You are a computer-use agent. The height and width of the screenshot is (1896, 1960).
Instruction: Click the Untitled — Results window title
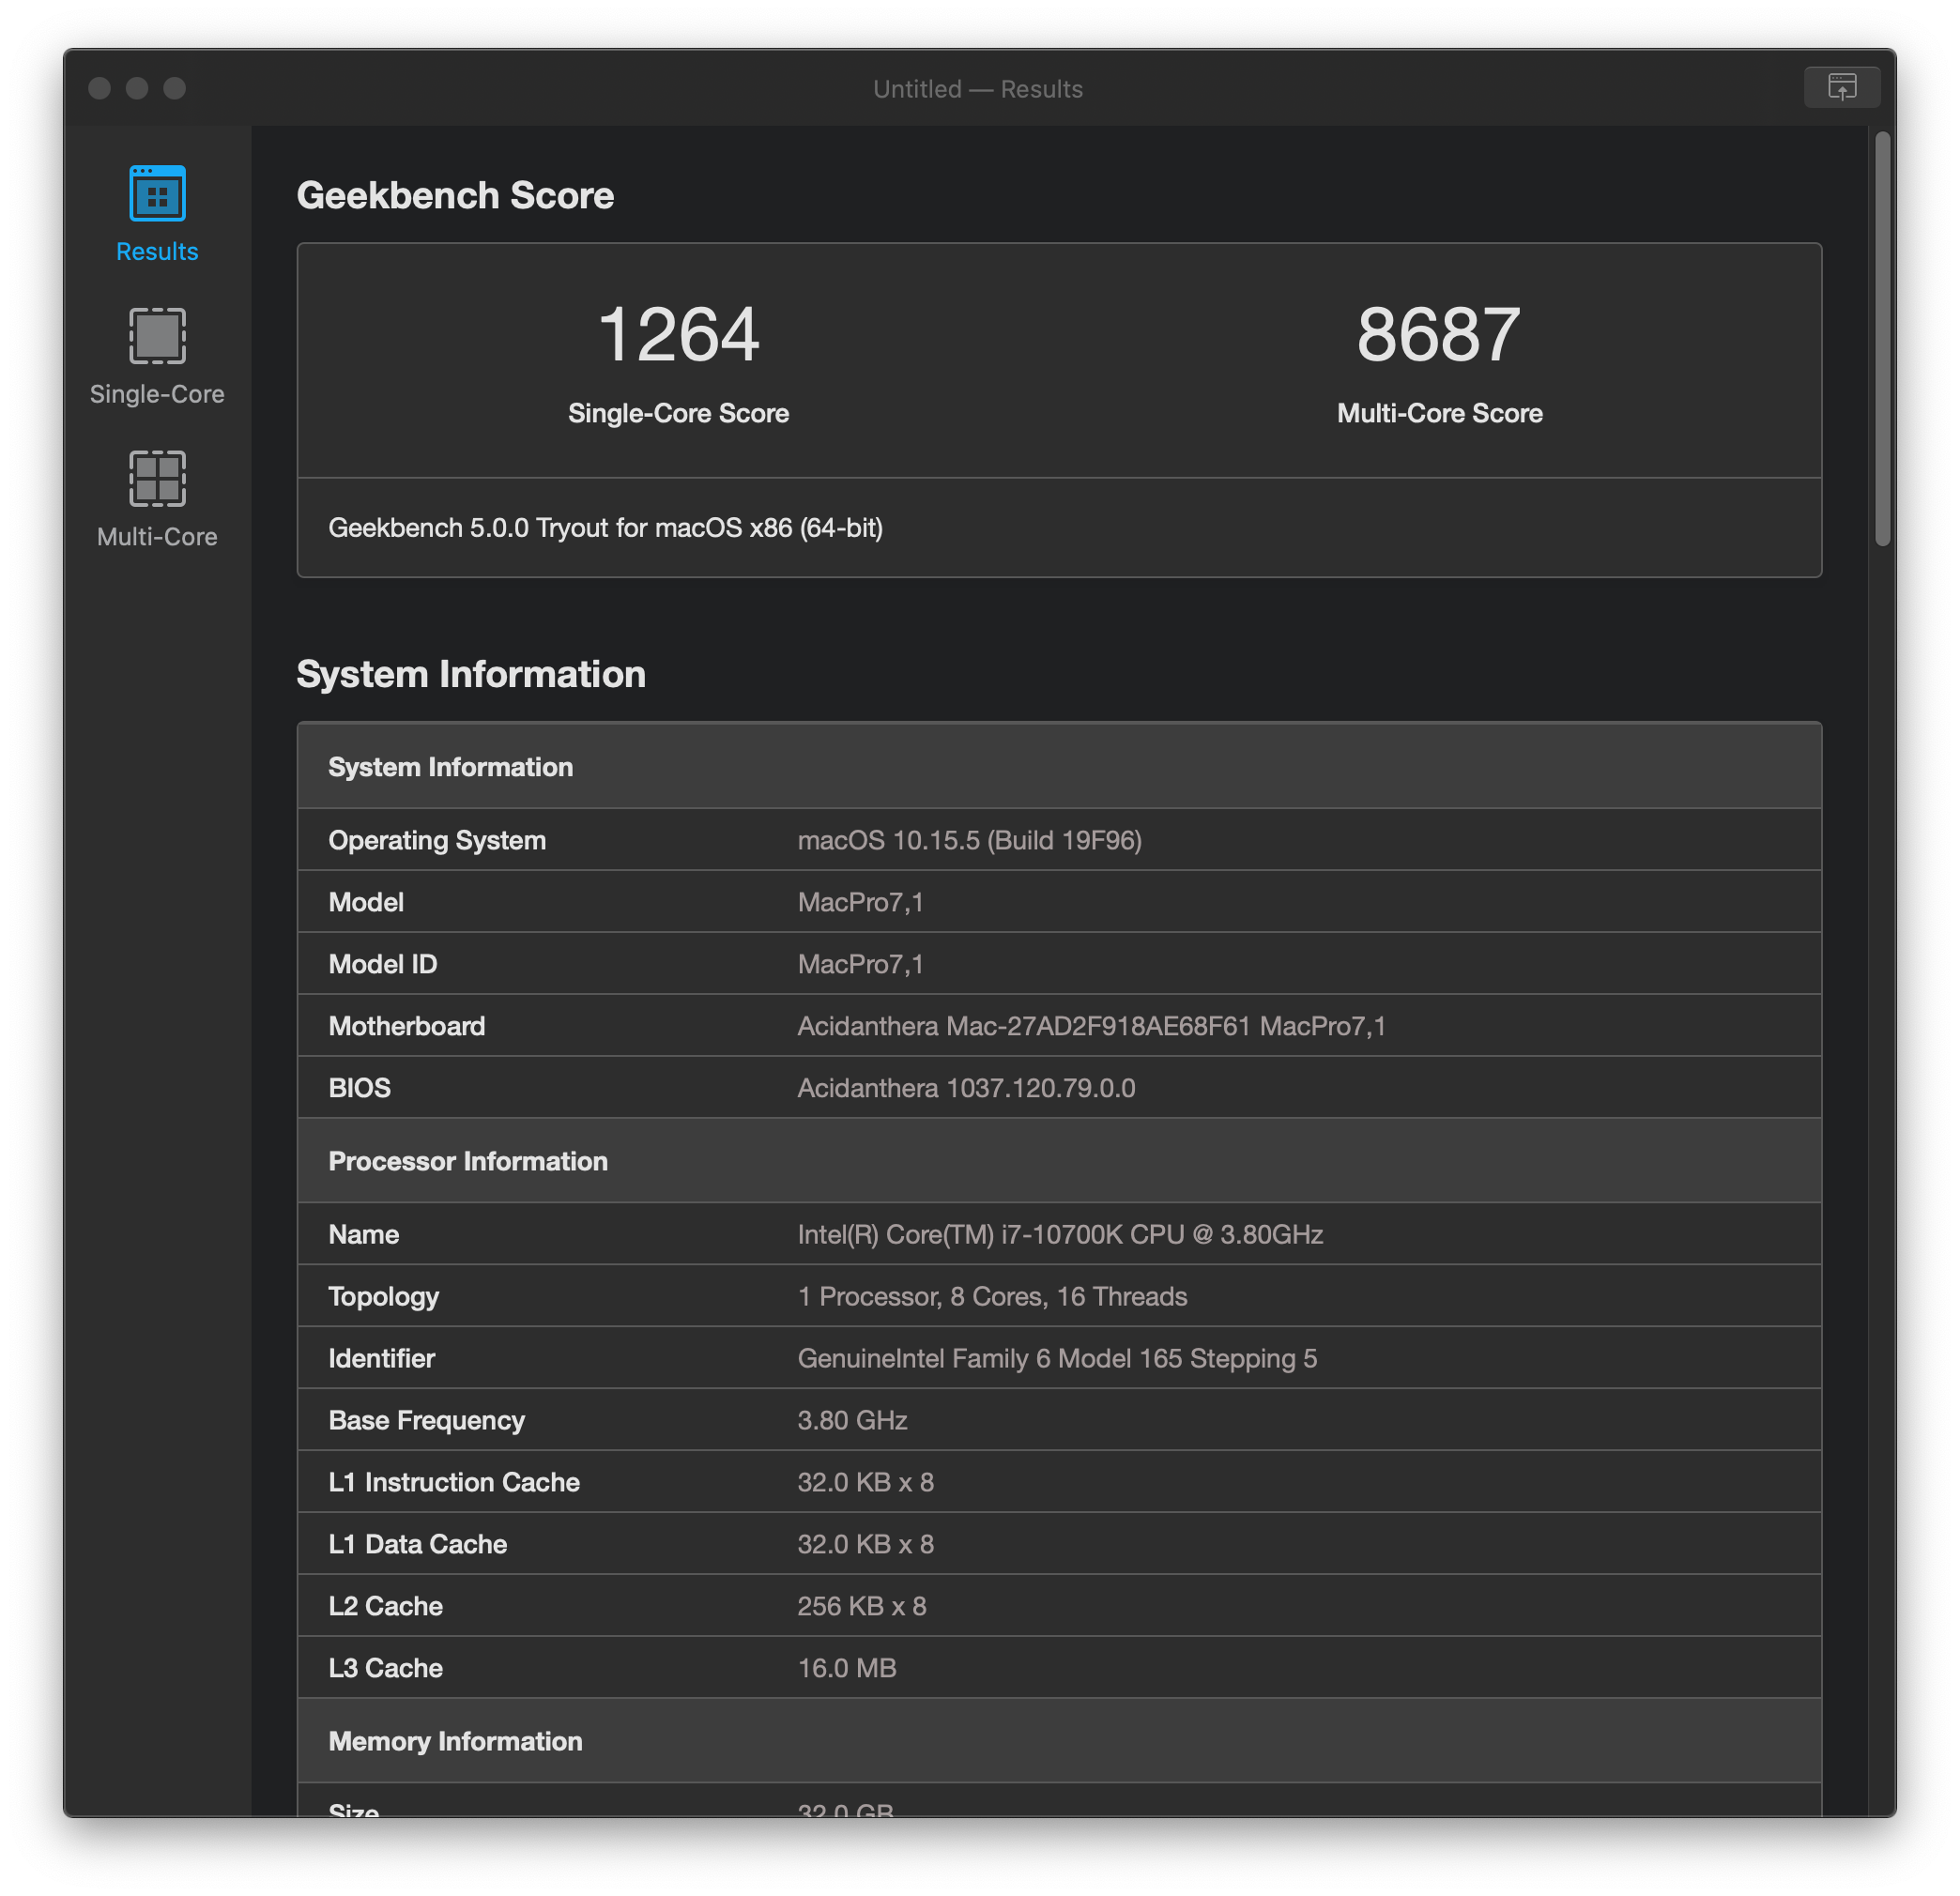977,89
